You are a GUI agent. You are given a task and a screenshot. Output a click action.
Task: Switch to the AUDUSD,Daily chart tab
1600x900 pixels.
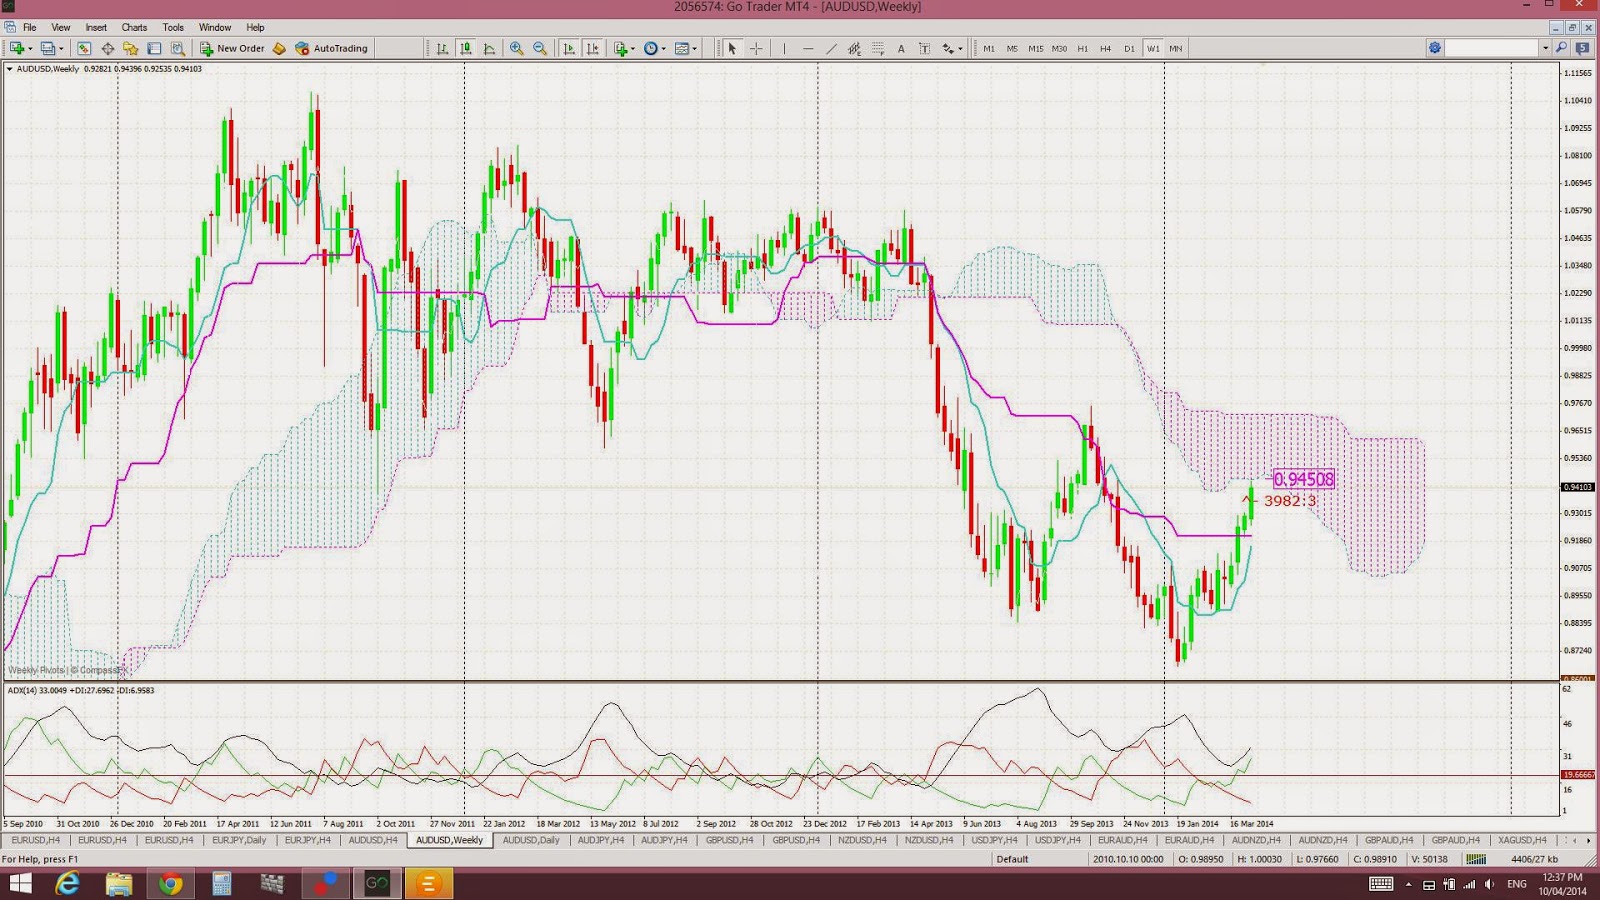tap(530, 840)
